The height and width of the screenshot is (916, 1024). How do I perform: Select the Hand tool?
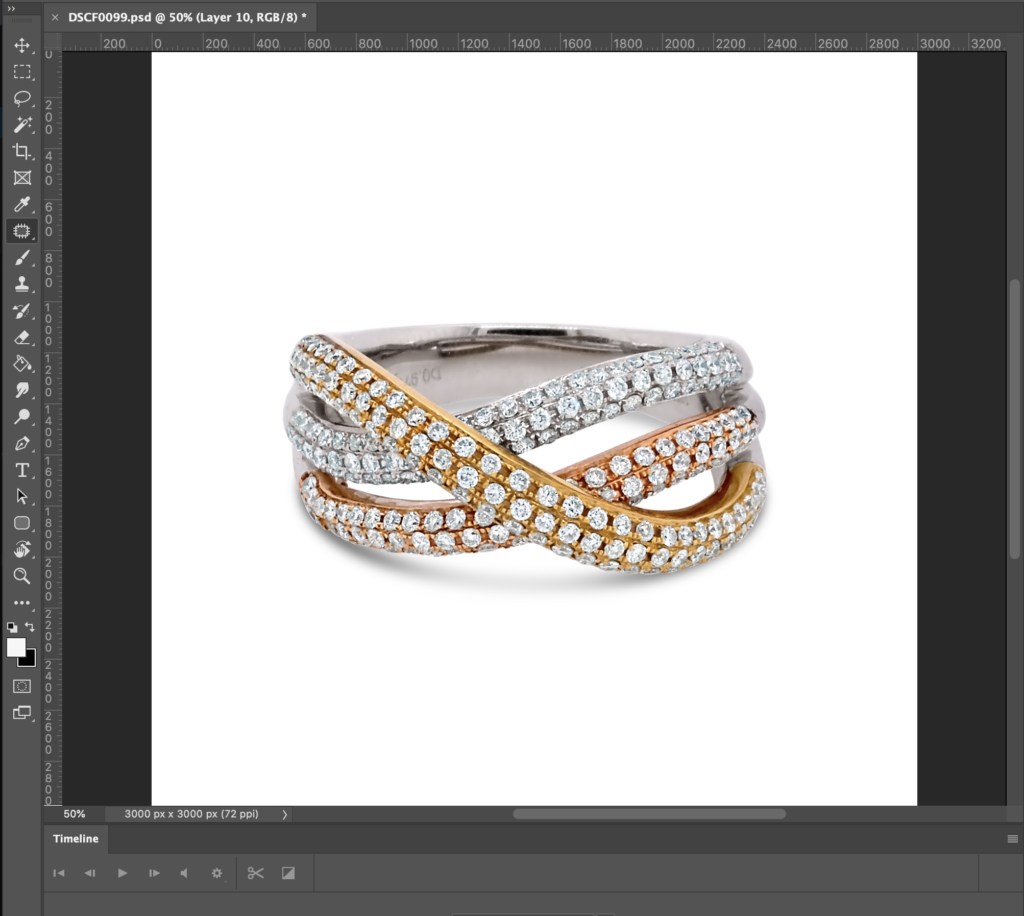pyautogui.click(x=22, y=550)
